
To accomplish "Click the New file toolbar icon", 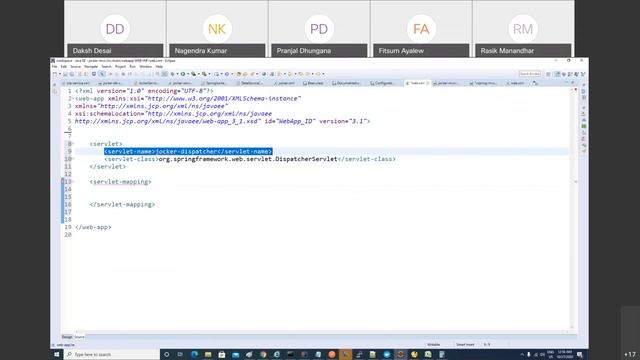I will tap(55, 74).
